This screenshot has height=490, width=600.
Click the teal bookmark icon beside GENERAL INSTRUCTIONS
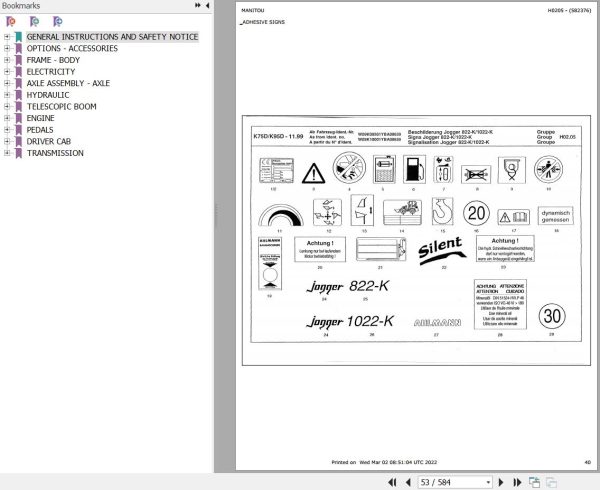coord(18,37)
